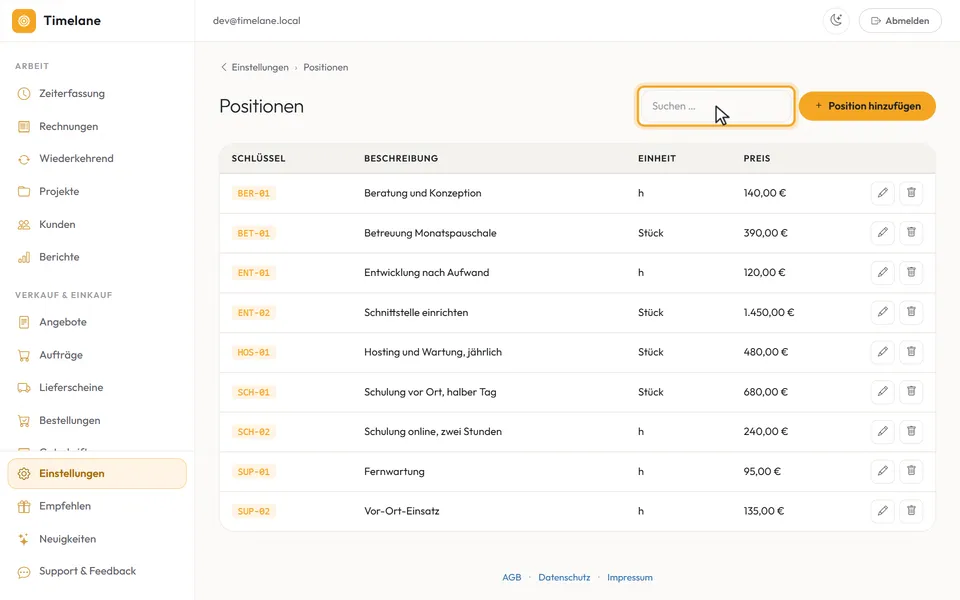Open Bestellungen
Image resolution: width=960 pixels, height=600 pixels.
(x=97, y=421)
